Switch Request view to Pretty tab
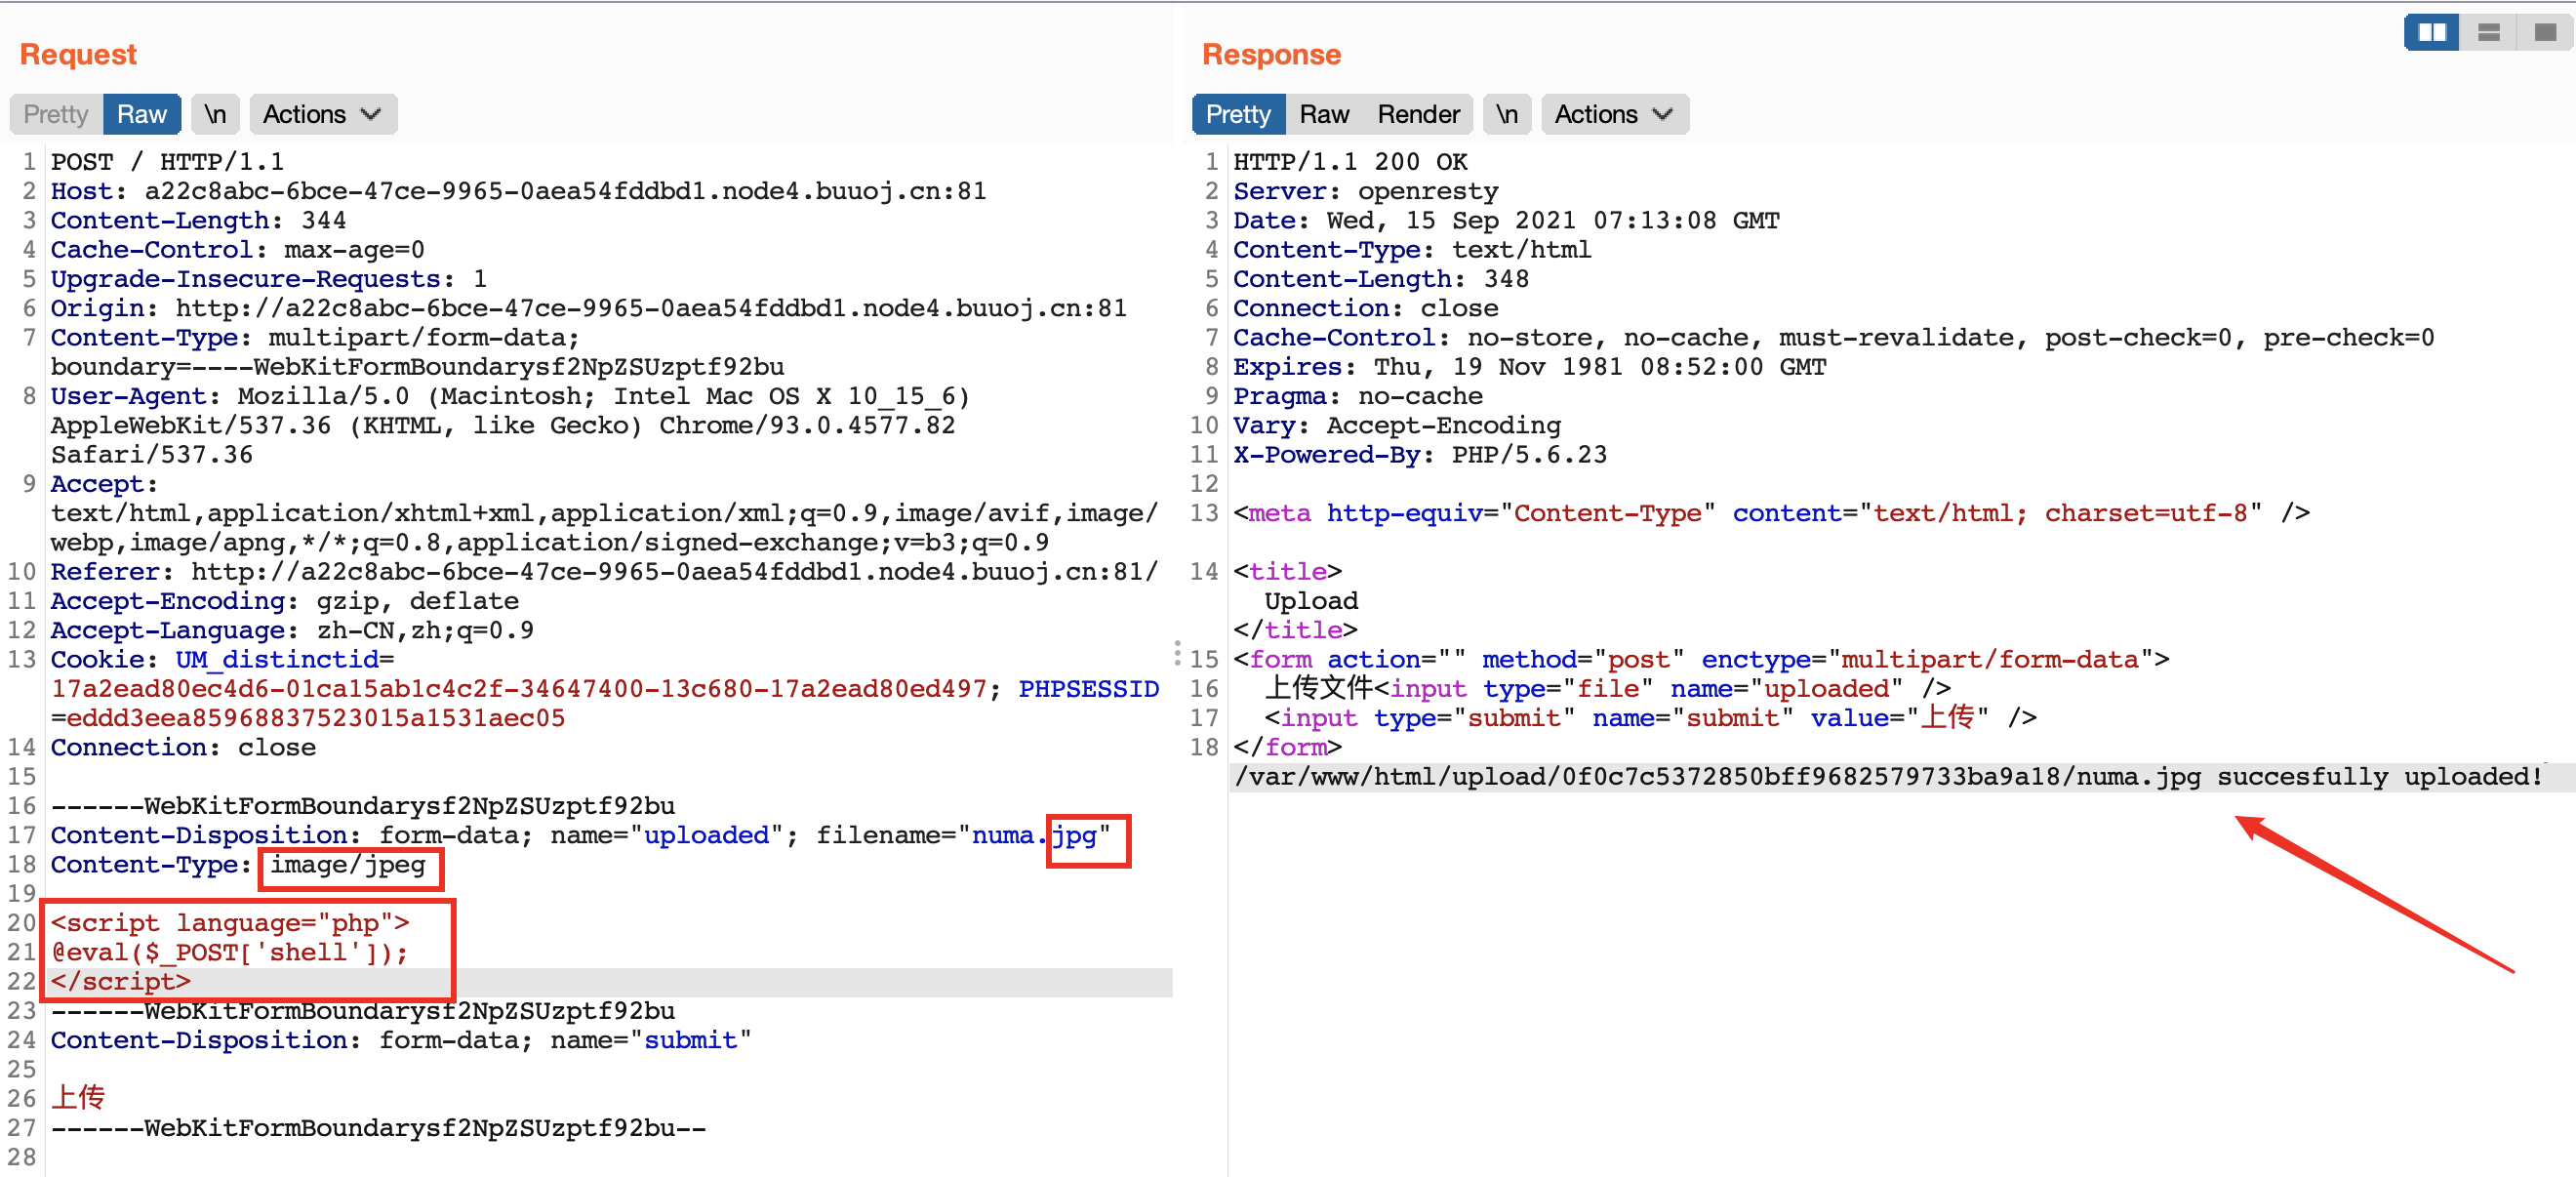This screenshot has height=1177, width=2576. click(56, 114)
